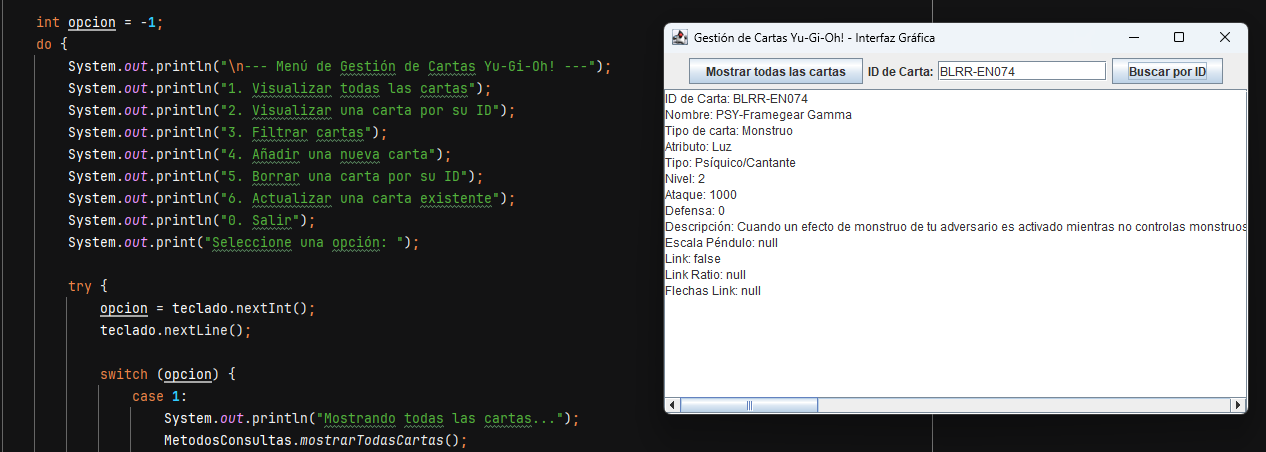Click the 'Tipo de carta: Monstruo' line
This screenshot has height=452, width=1266.
click(x=728, y=131)
